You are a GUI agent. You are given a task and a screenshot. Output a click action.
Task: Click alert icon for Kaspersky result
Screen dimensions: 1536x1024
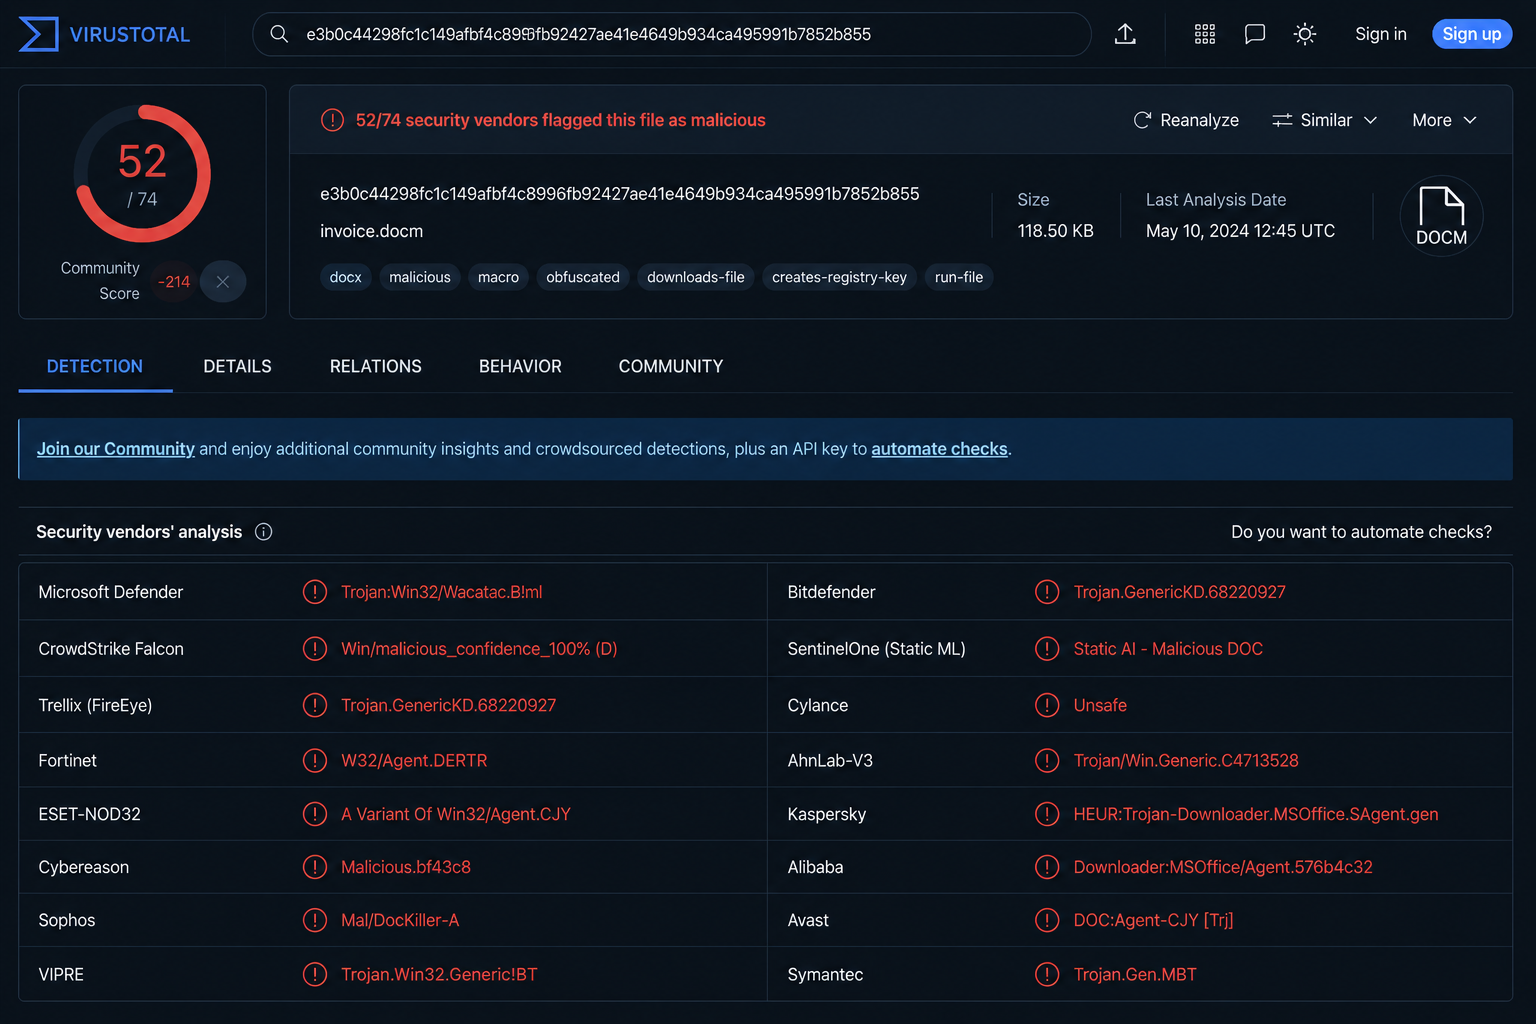(1047, 814)
